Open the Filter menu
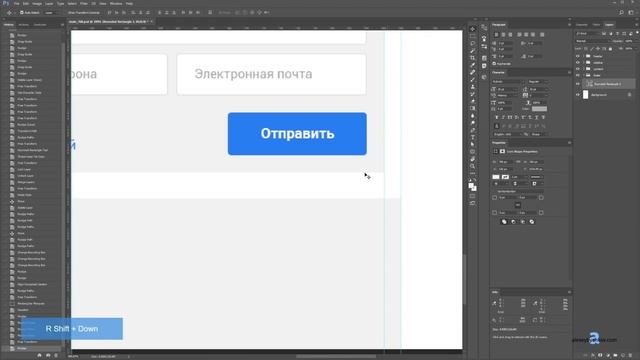640x360 pixels. pyautogui.click(x=84, y=4)
